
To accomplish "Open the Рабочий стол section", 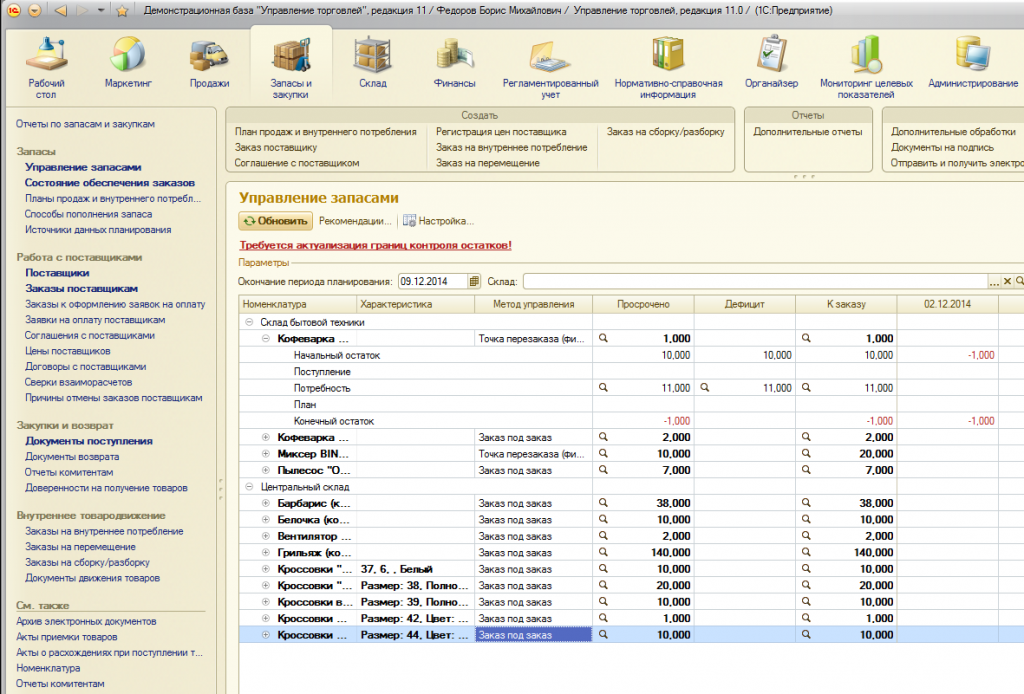I will point(46,67).
